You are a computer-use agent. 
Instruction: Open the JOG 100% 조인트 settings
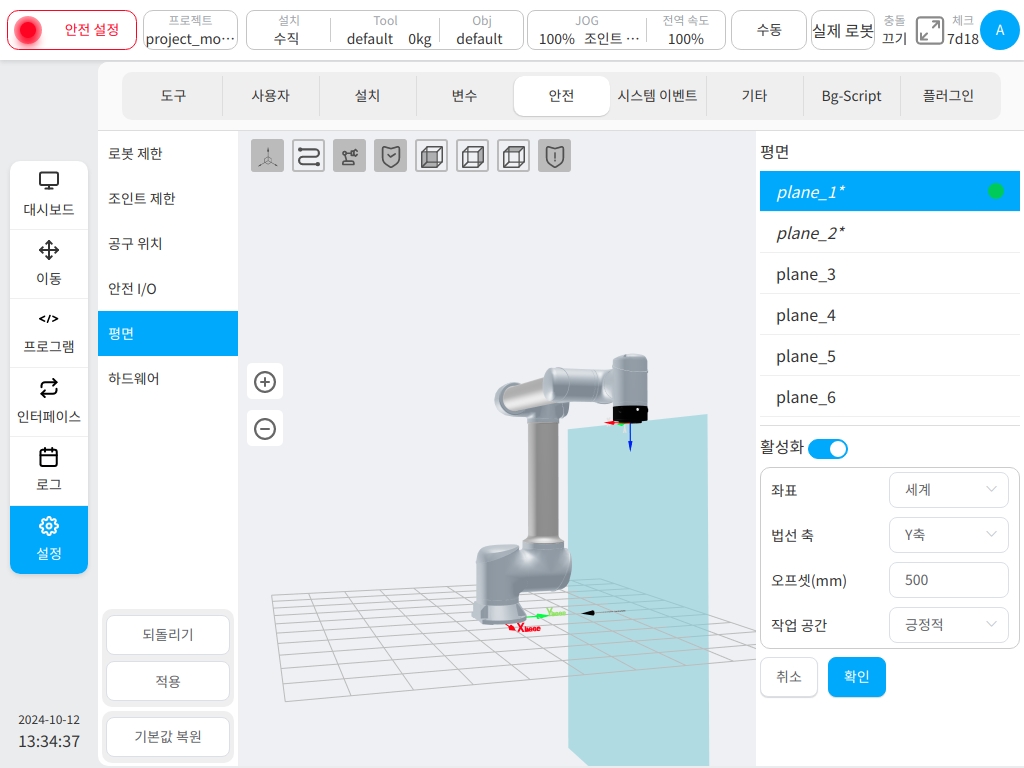[x=588, y=30]
